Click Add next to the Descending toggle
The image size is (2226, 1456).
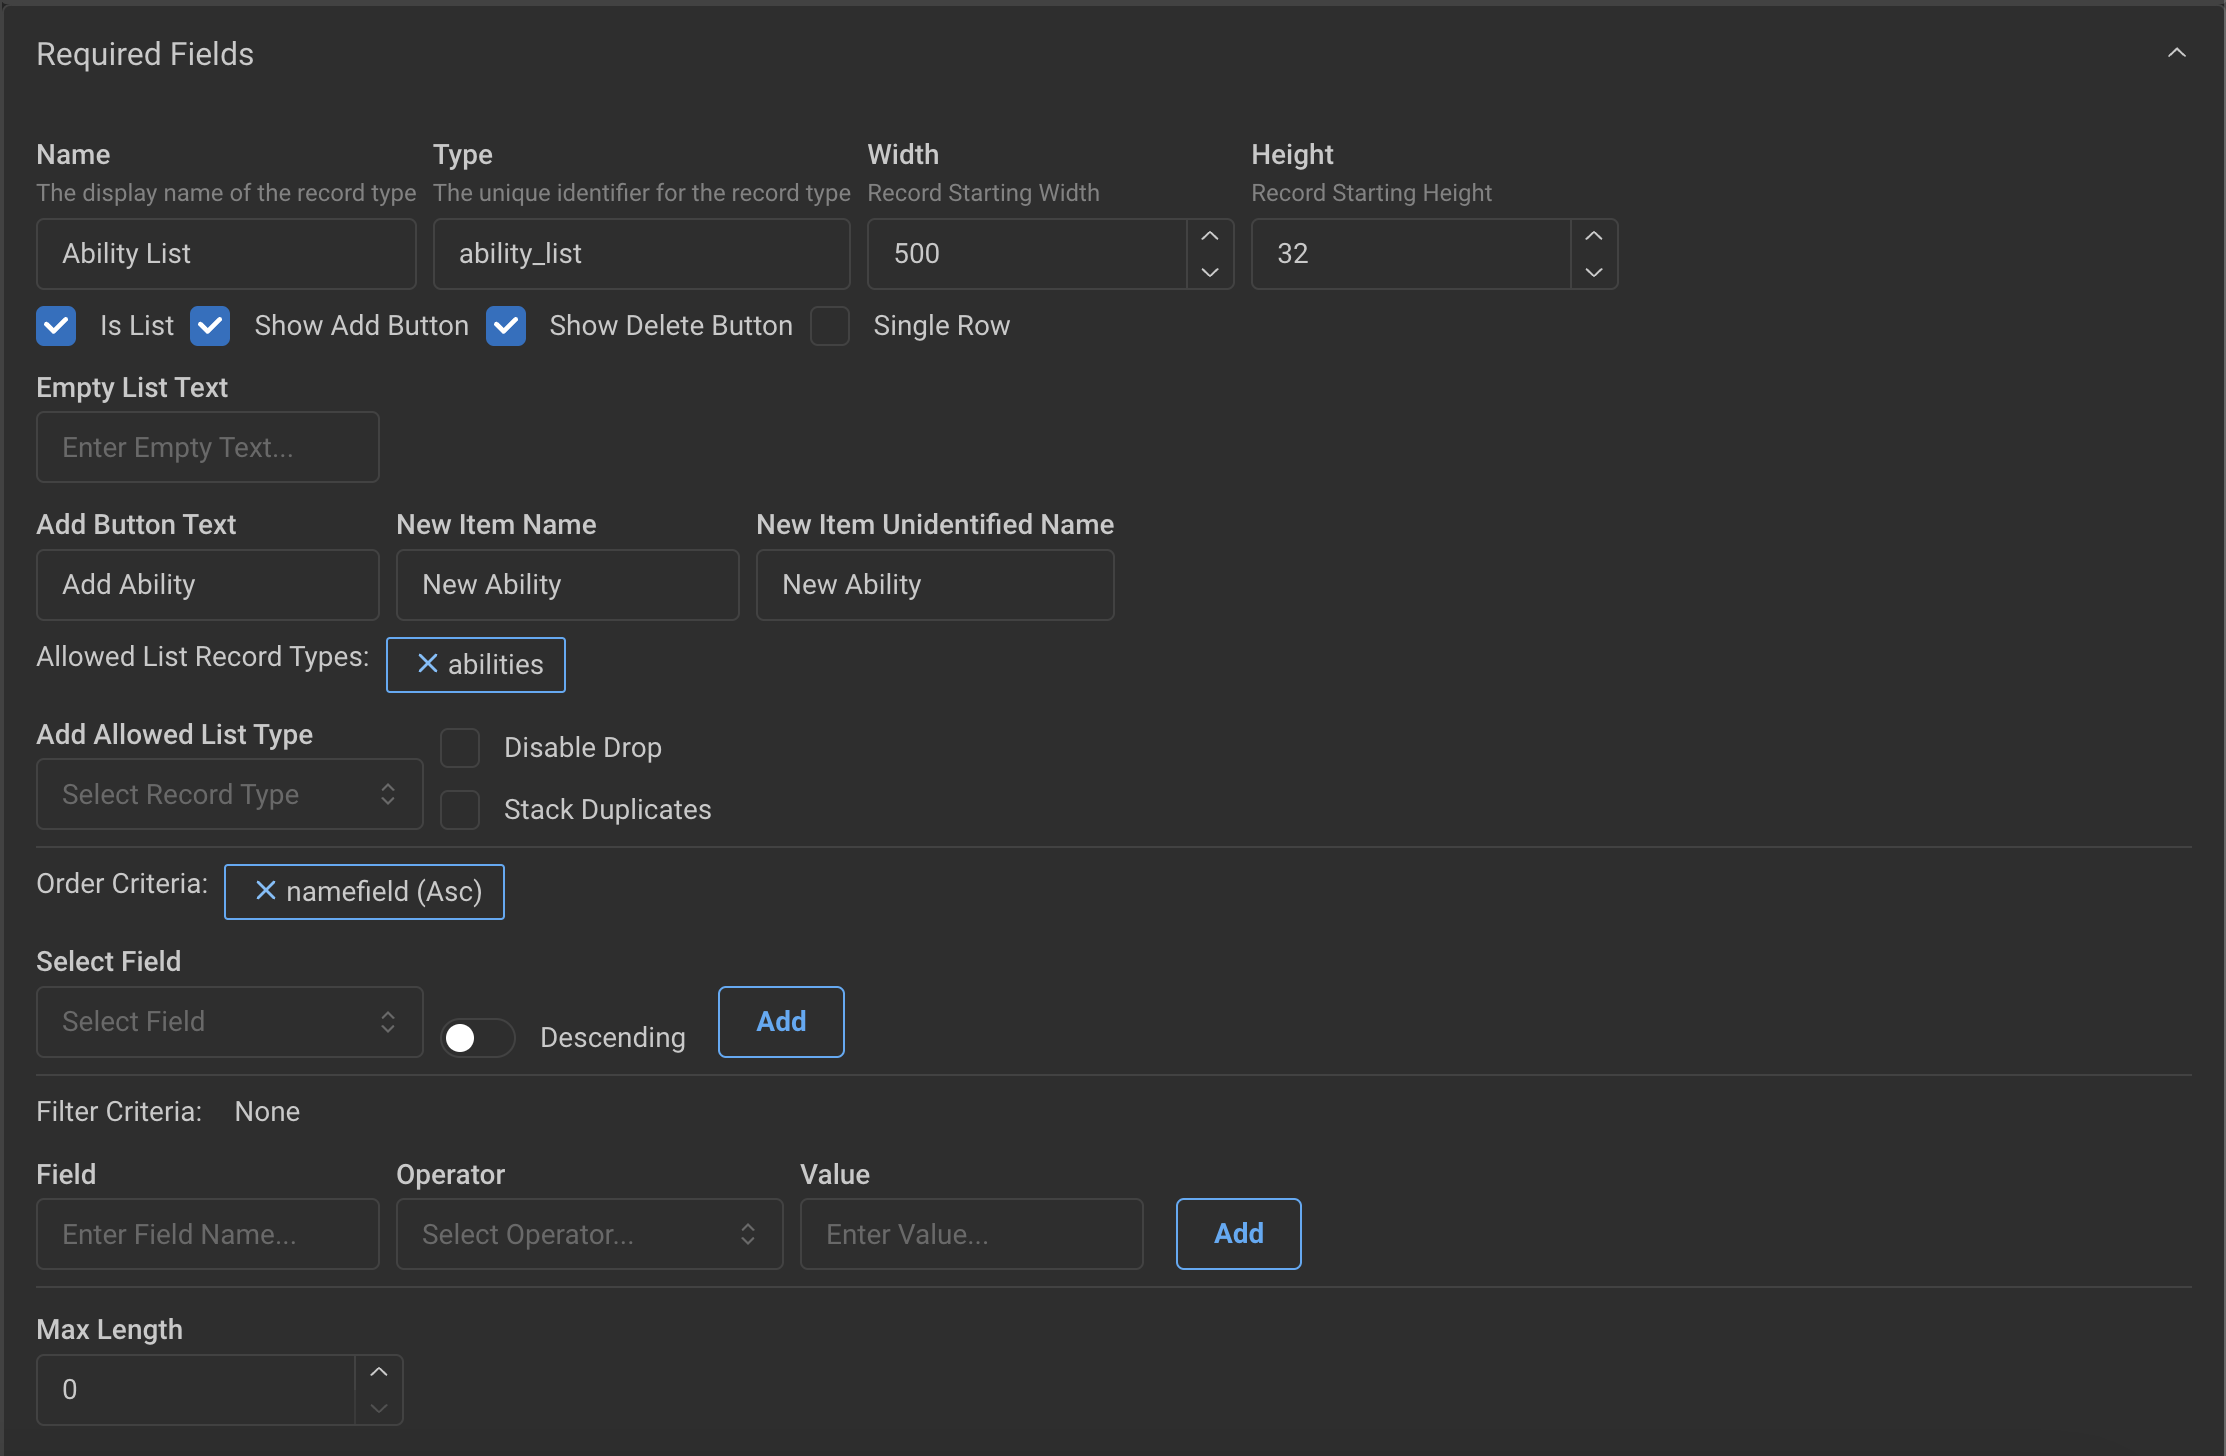[x=780, y=1021]
